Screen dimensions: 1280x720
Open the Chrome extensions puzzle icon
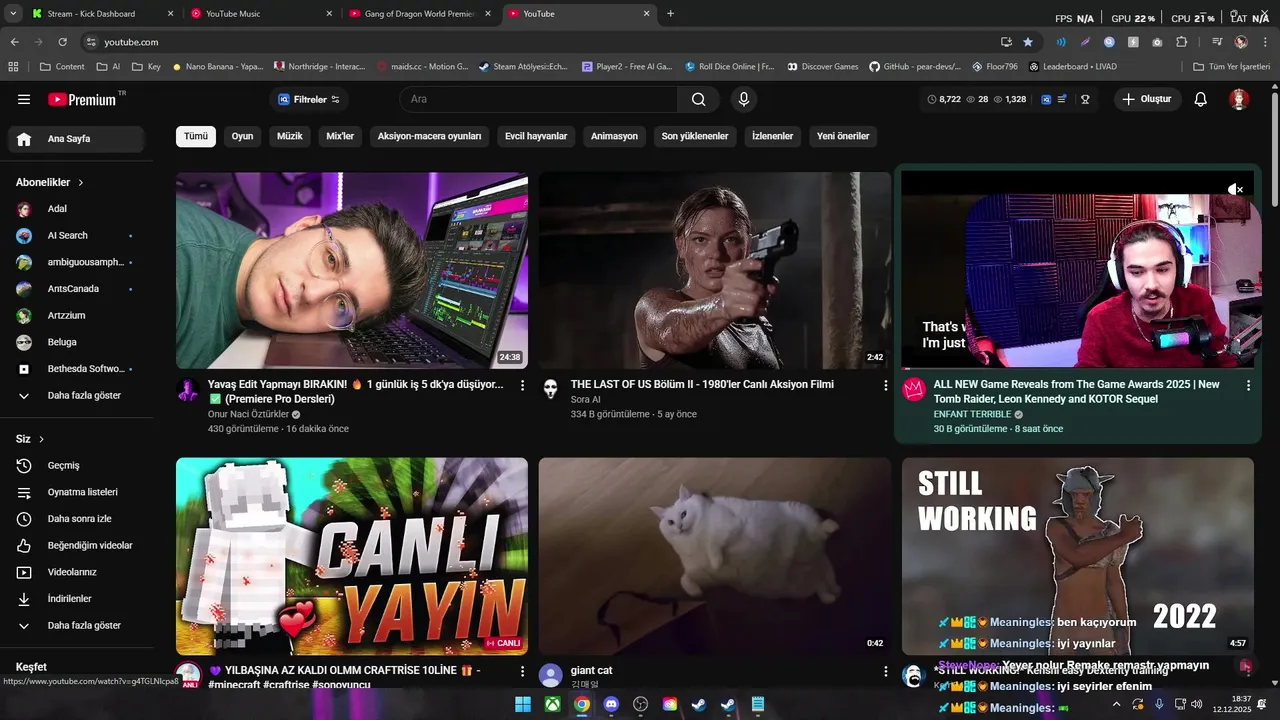coord(1181,42)
